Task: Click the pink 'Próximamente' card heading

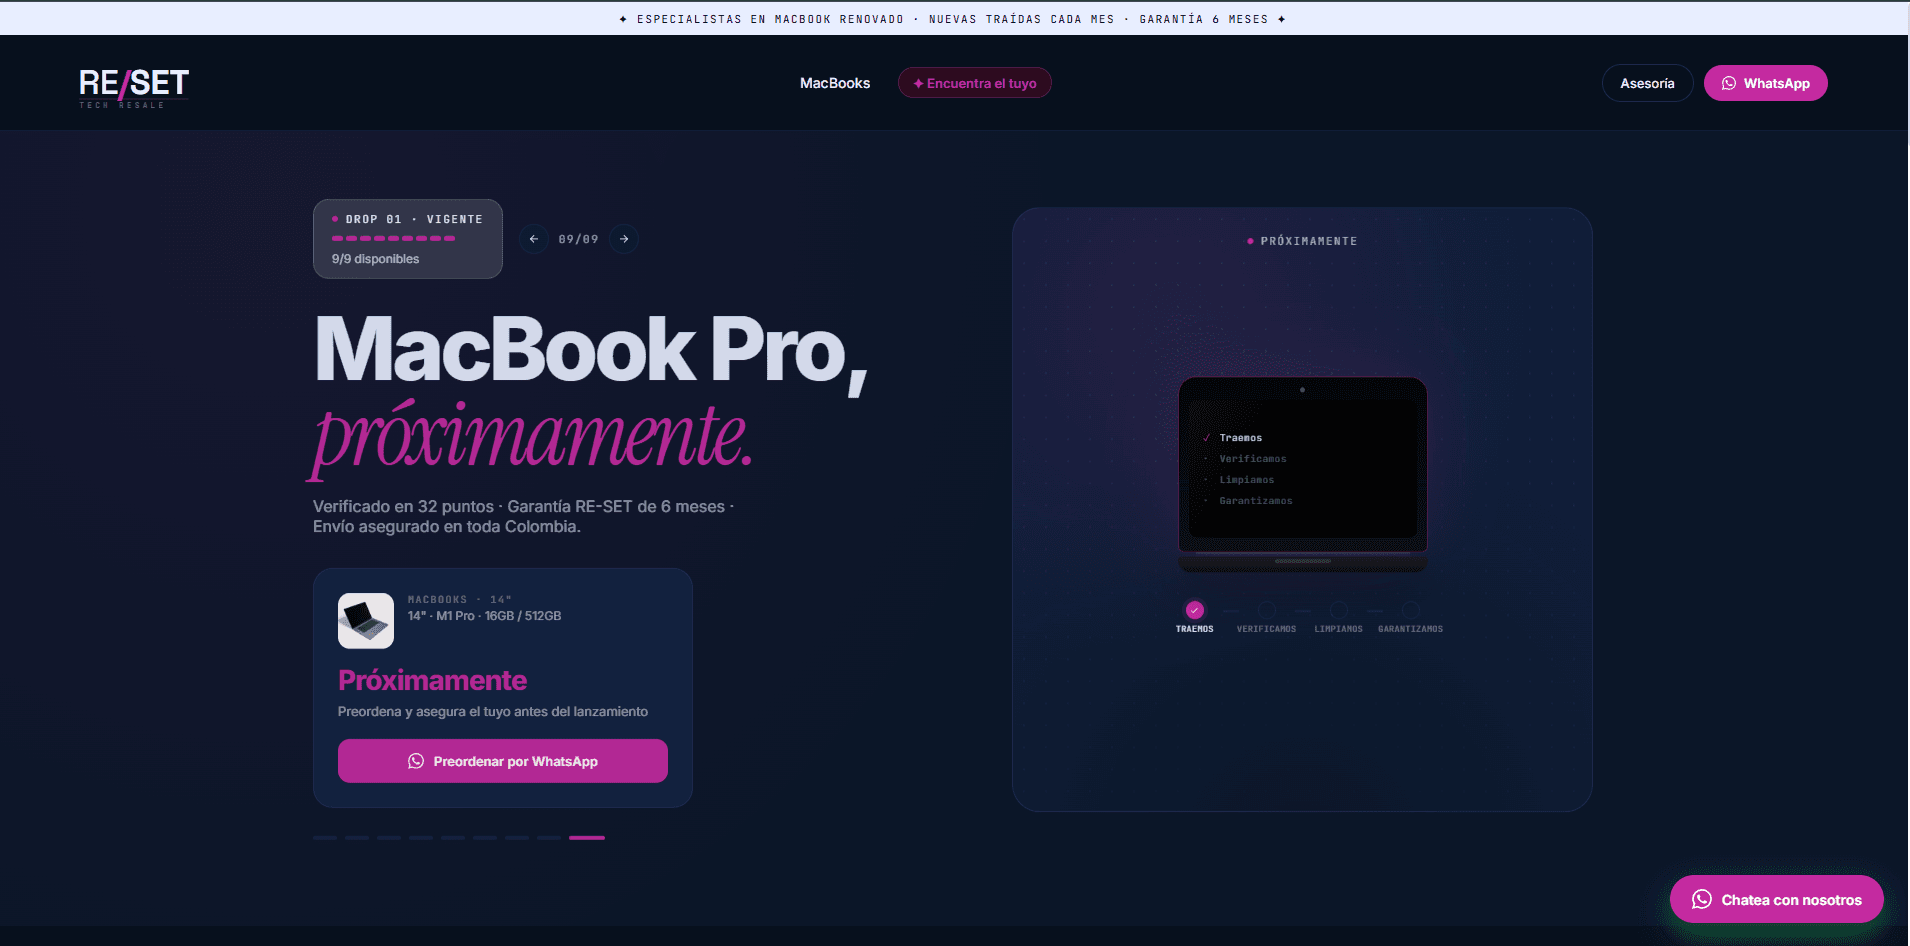Action: coord(432,680)
